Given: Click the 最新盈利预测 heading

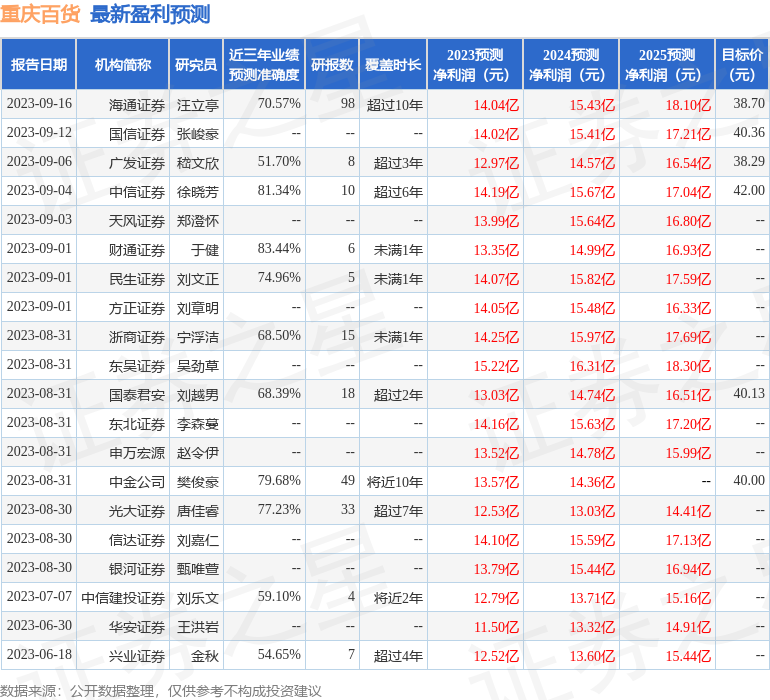Looking at the screenshot, I should point(150,14).
